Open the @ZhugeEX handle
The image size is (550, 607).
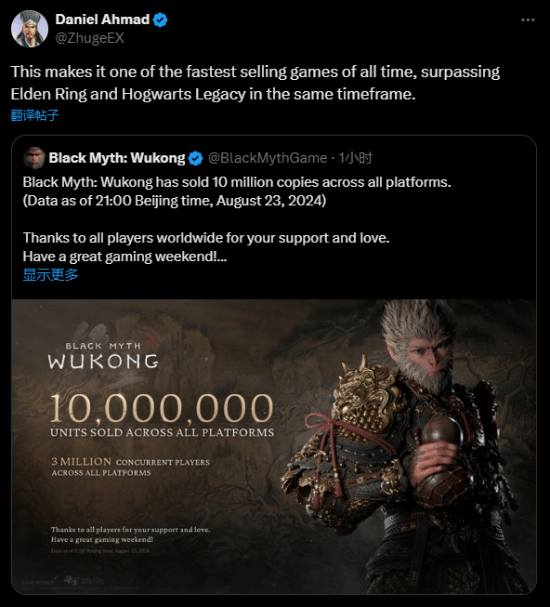pyautogui.click(x=90, y=38)
